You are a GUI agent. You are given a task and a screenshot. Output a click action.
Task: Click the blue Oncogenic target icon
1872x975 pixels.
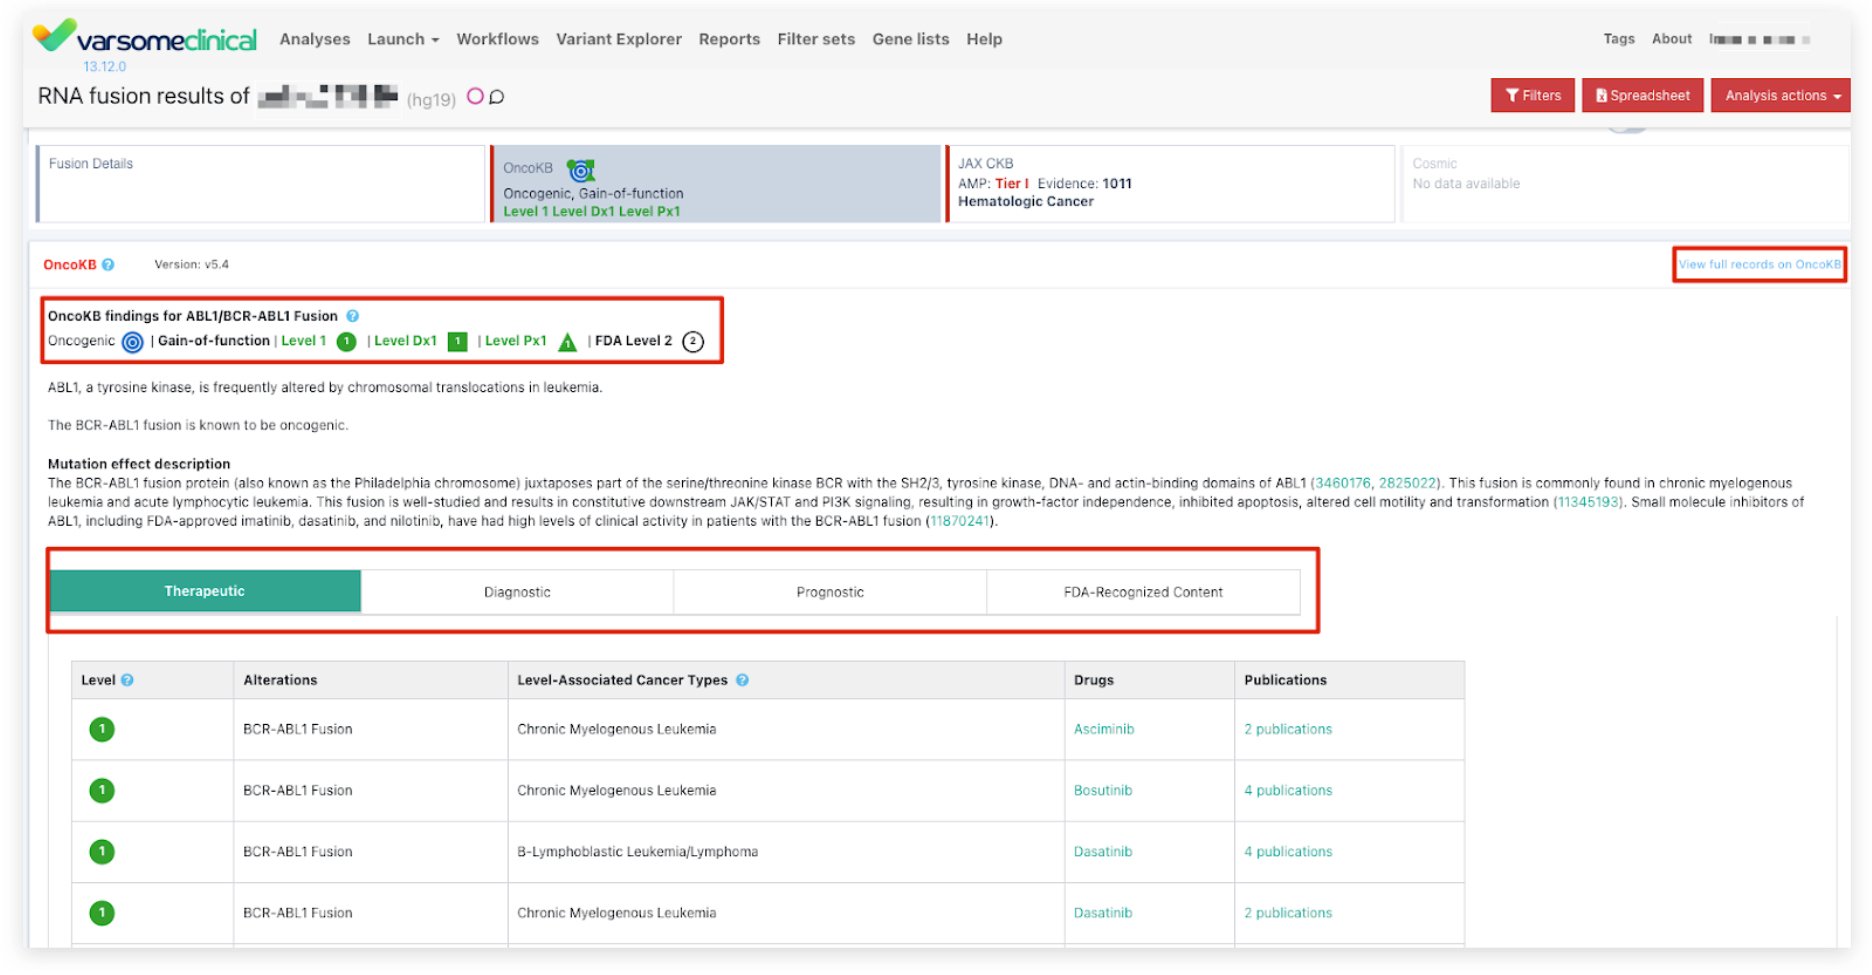click(x=132, y=342)
